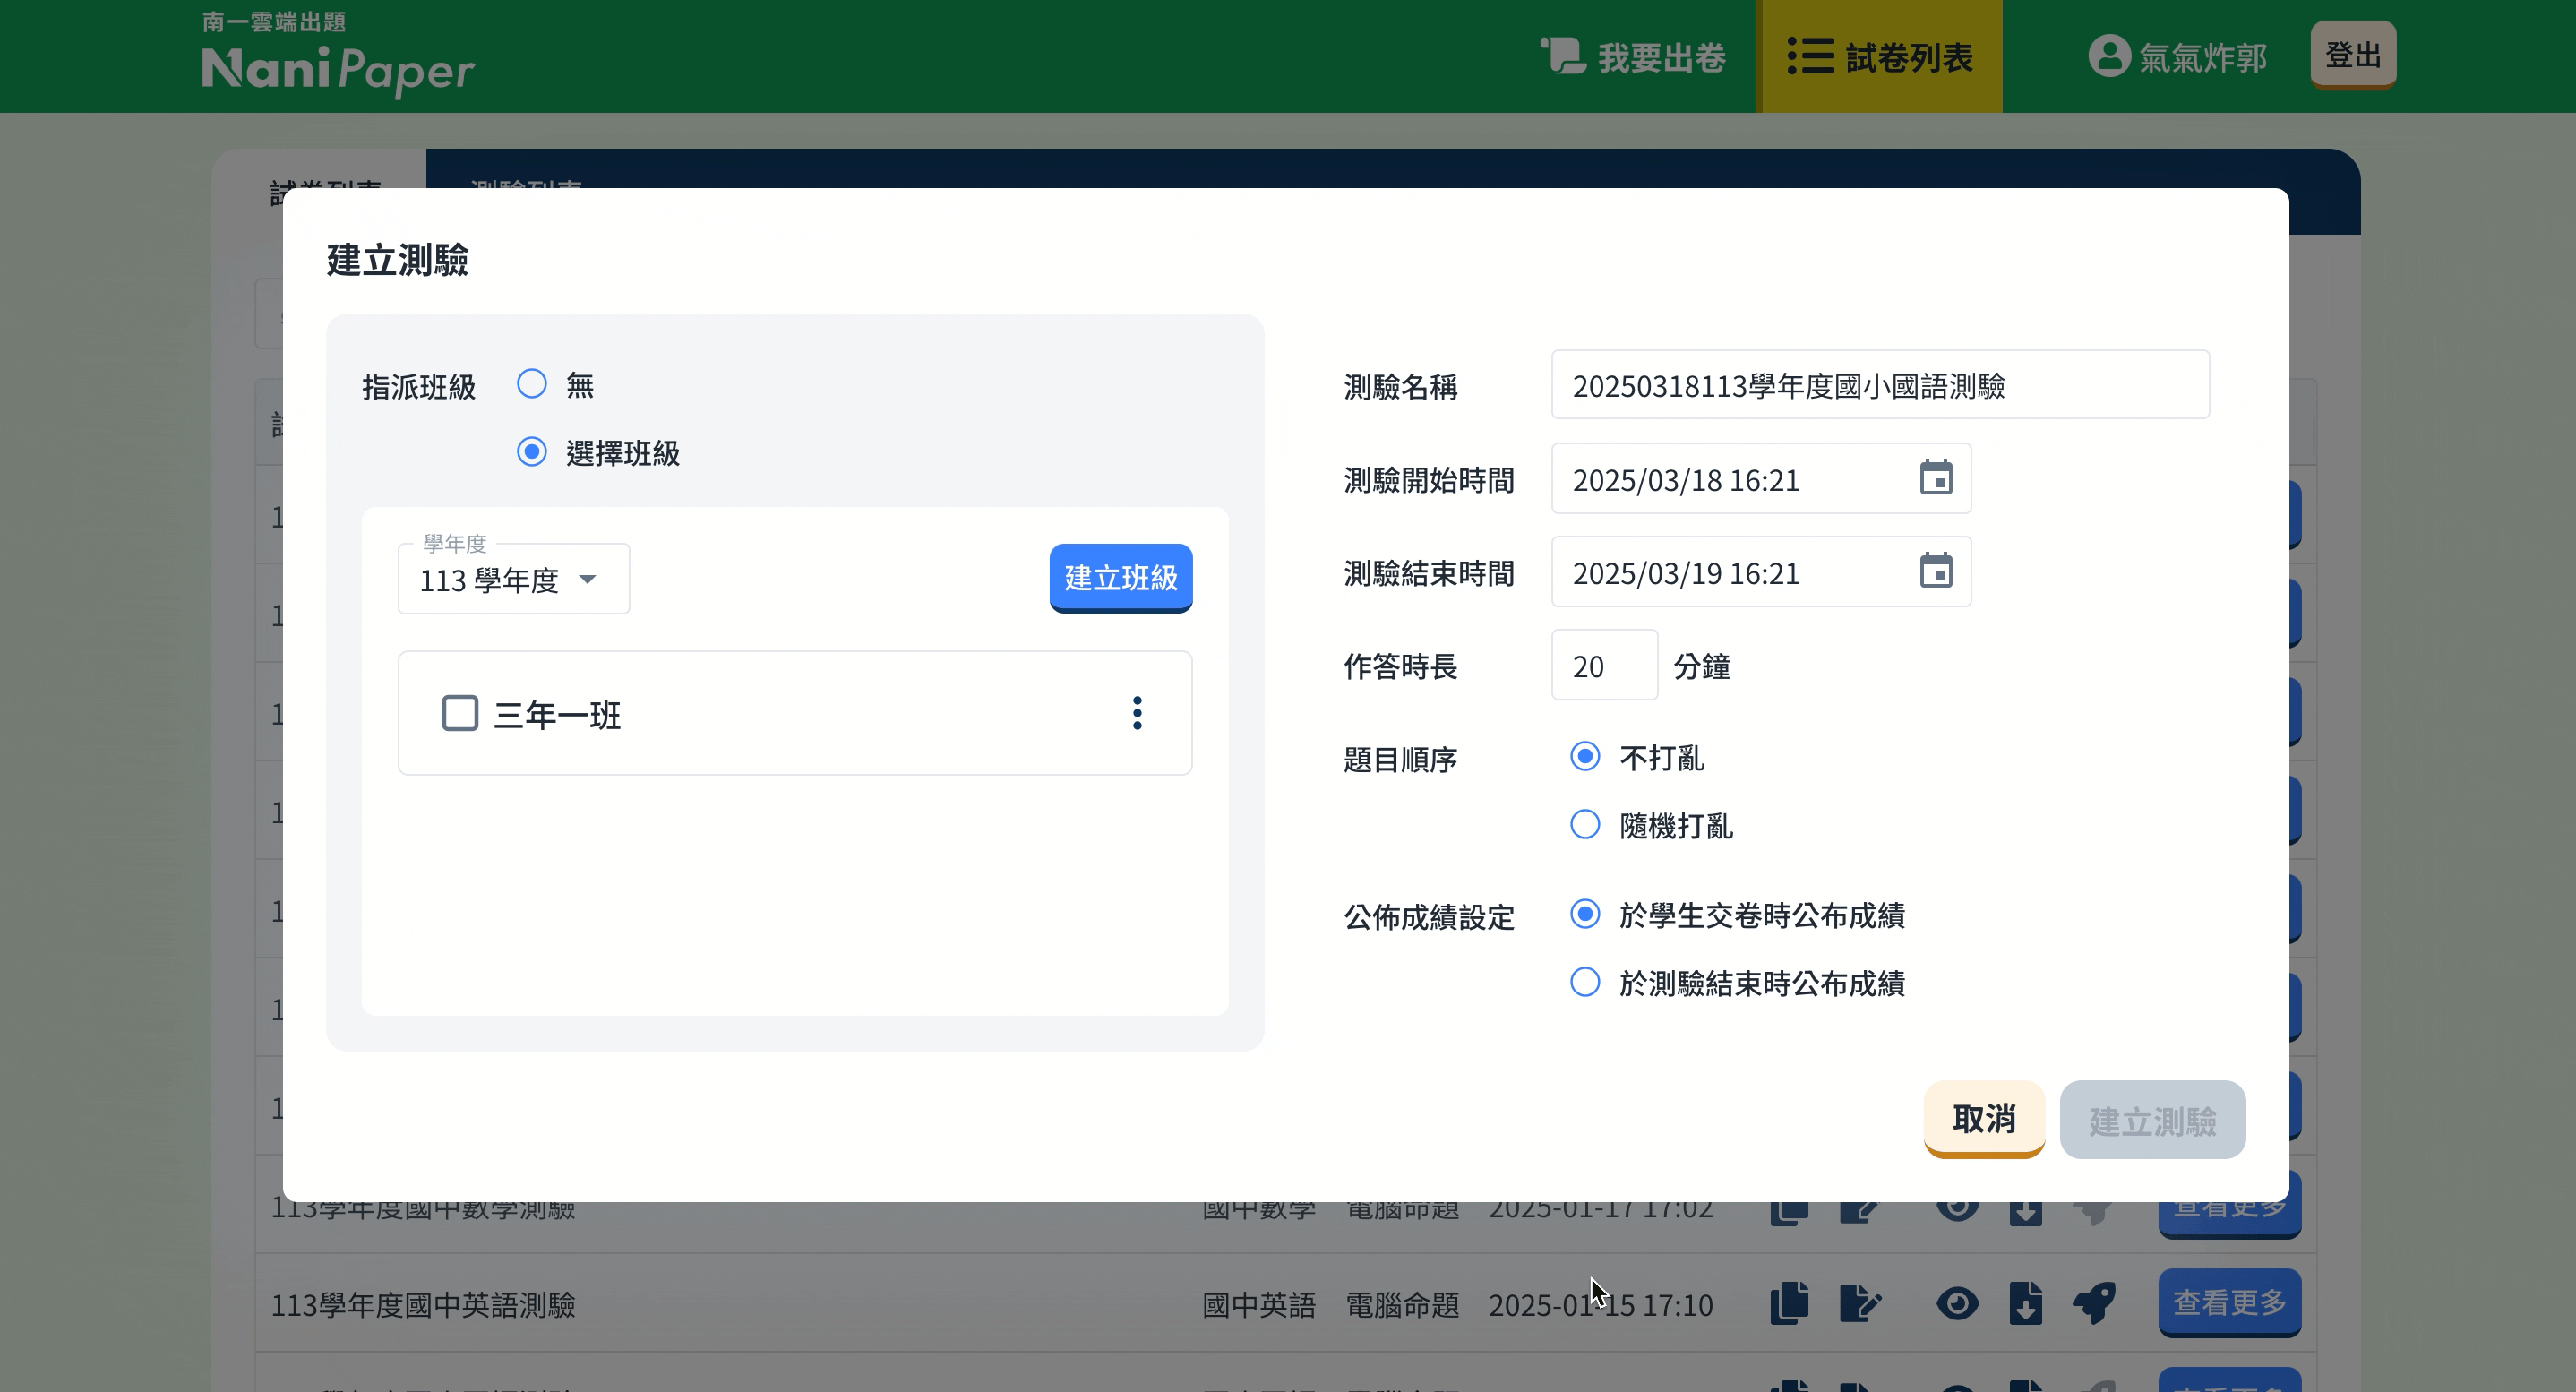Rocket launch icon in 113學年度國中英語測驗 row
Image resolution: width=2576 pixels, height=1392 pixels.
click(x=2094, y=1304)
